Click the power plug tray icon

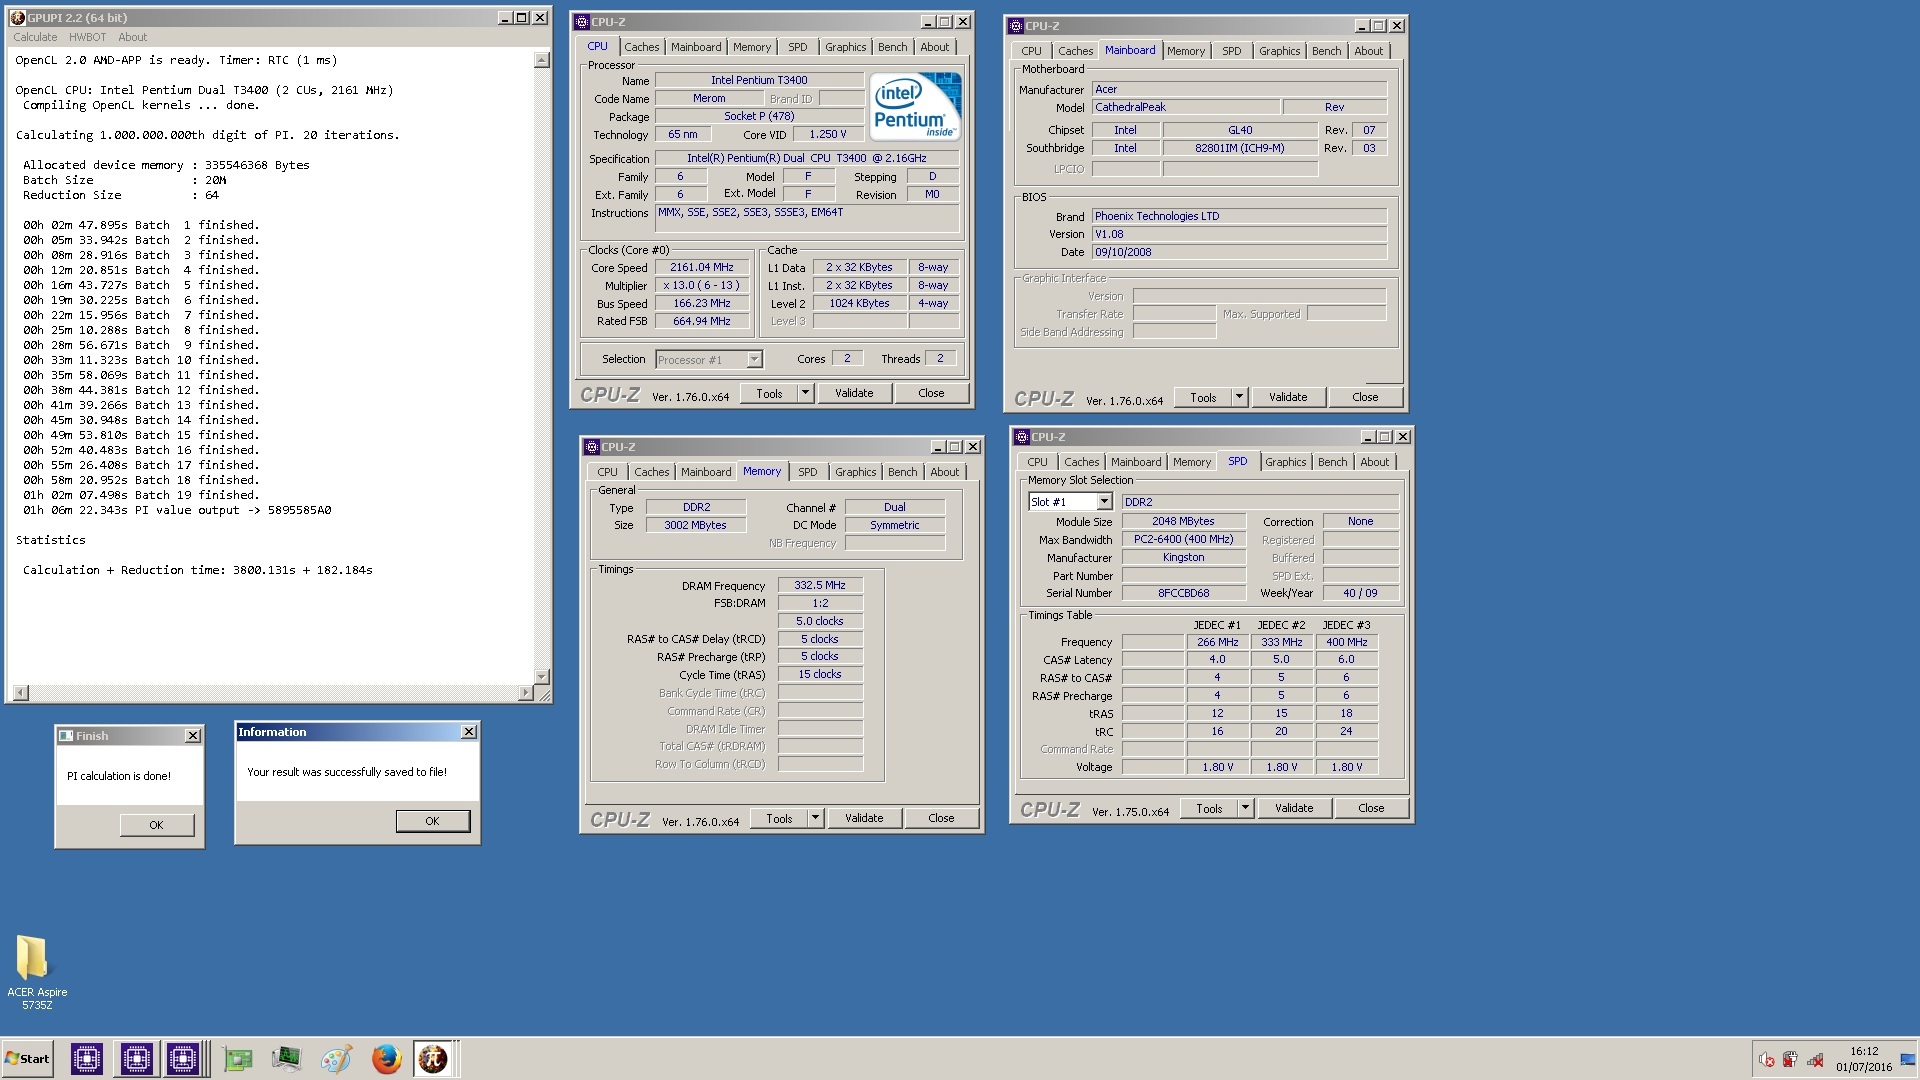[x=1791, y=1060]
